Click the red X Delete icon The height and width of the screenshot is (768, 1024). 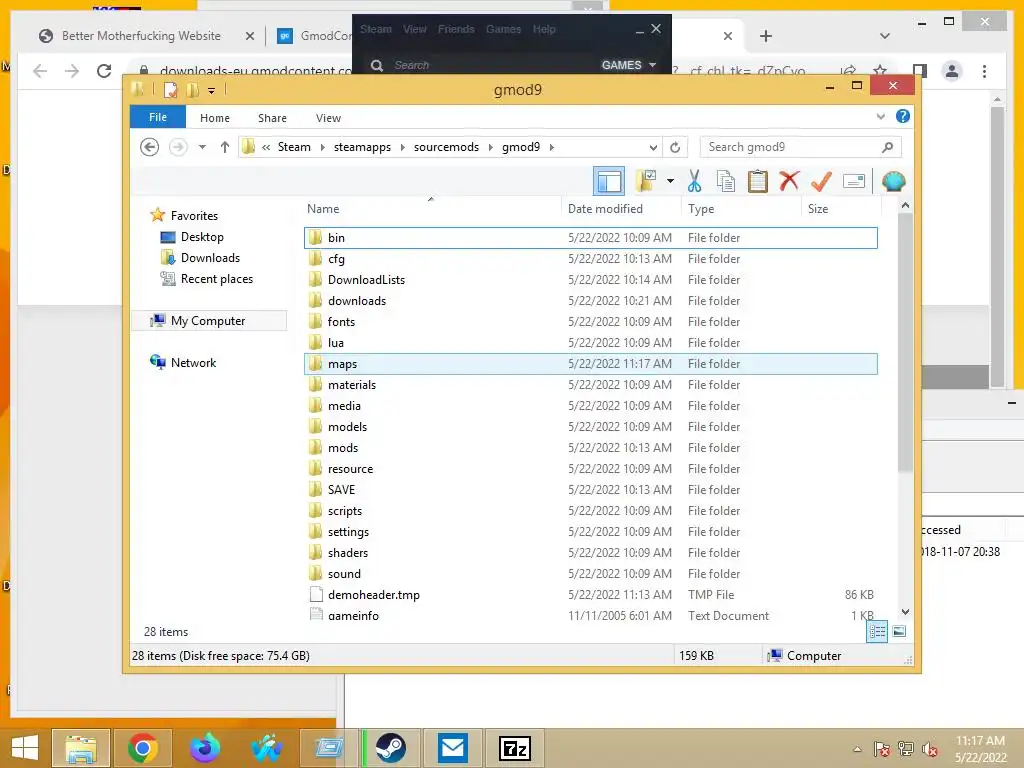pyautogui.click(x=789, y=181)
